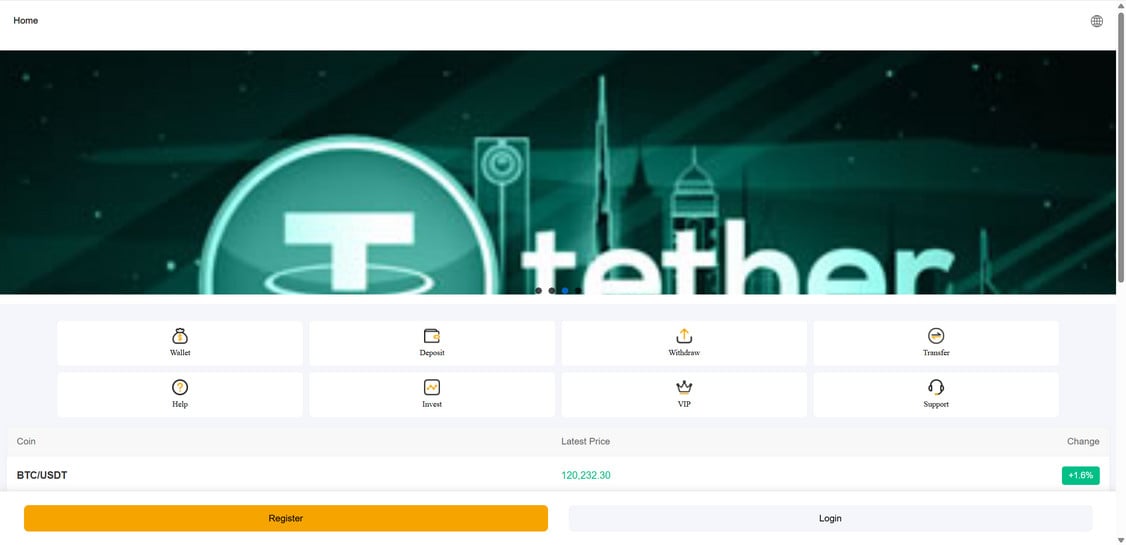Go to the Home link

pos(26,20)
